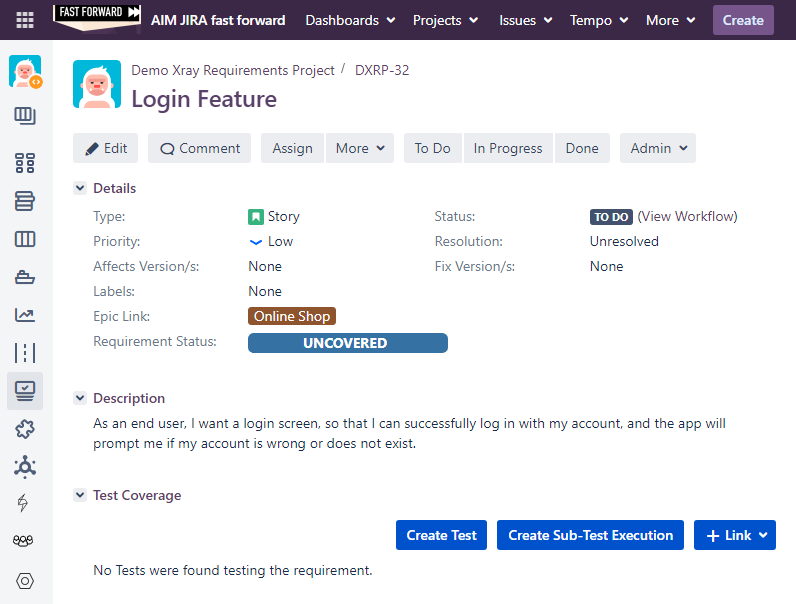The height and width of the screenshot is (604, 796).
Task: Click the Unresolved resolution value
Action: (x=624, y=242)
